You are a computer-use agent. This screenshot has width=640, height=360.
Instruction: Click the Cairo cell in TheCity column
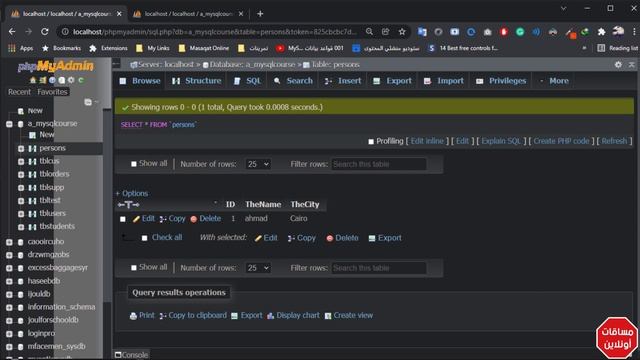click(x=299, y=218)
